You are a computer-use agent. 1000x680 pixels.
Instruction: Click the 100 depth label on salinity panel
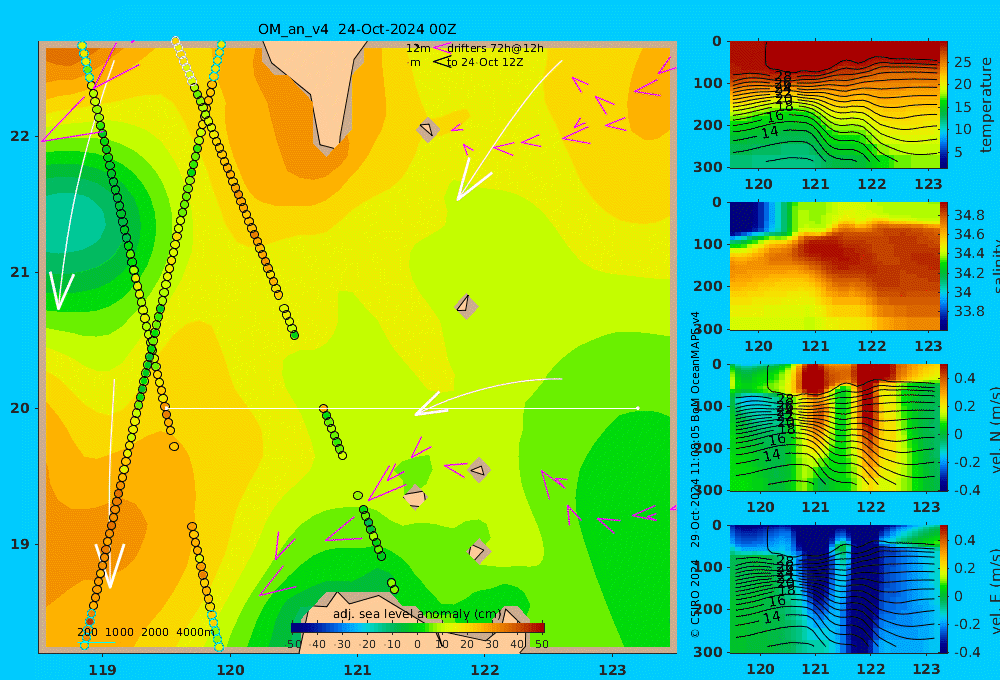(708, 244)
